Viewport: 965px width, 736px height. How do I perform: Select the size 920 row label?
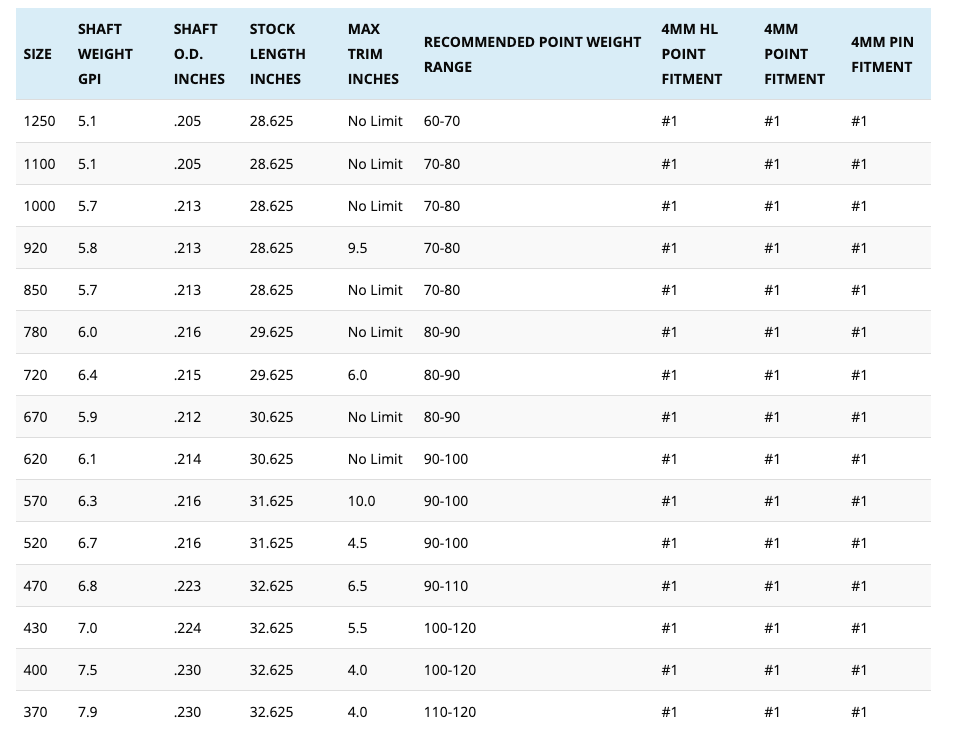tap(35, 248)
